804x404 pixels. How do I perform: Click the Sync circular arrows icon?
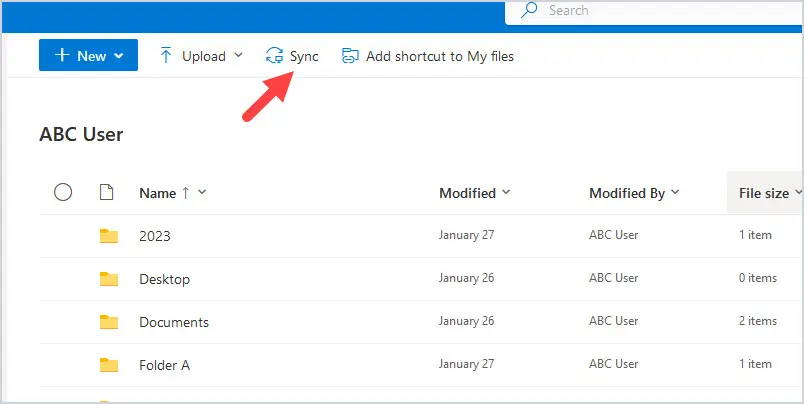[x=274, y=56]
